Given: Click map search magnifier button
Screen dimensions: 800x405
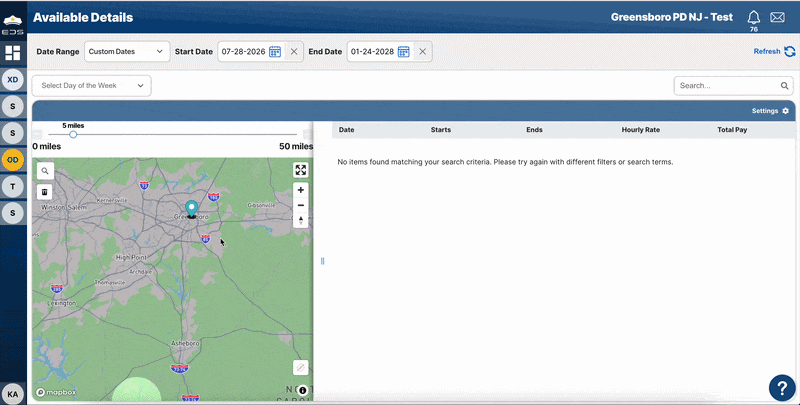Looking at the screenshot, I should 45,171.
